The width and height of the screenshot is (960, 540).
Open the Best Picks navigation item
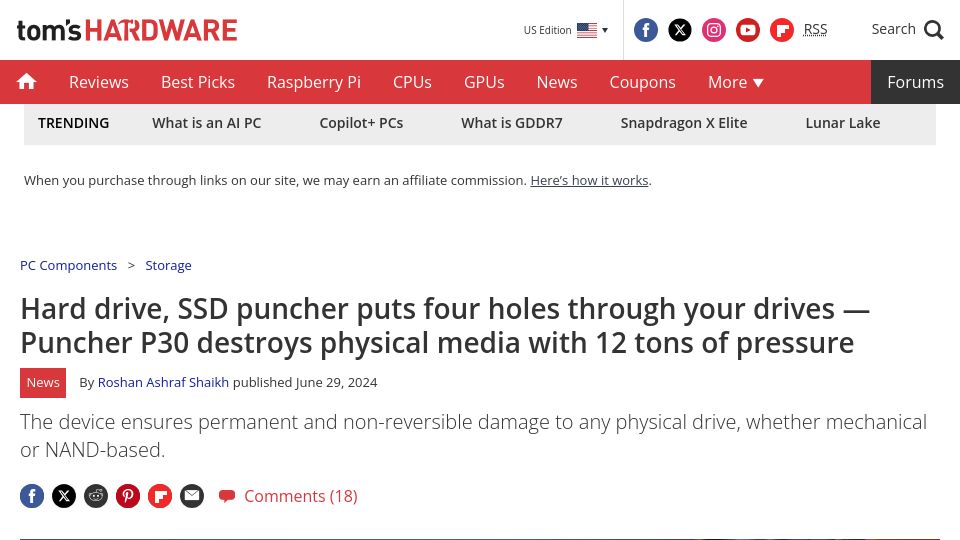(198, 82)
